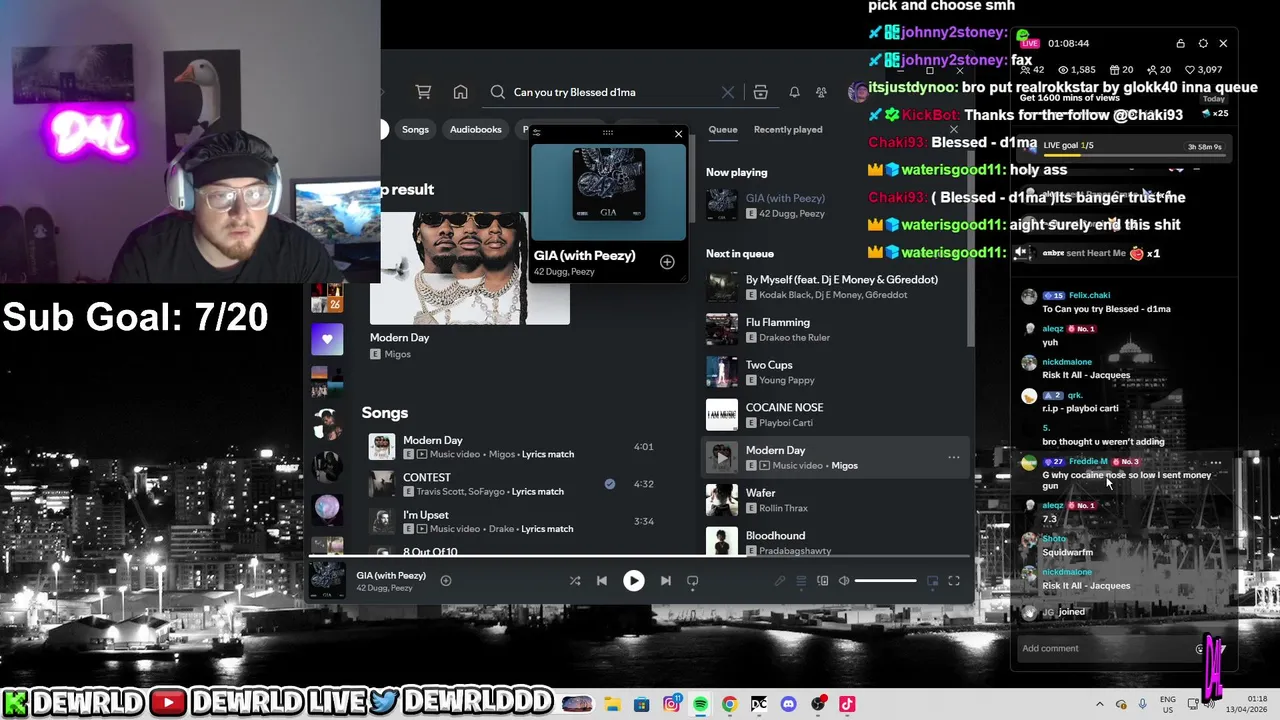Image resolution: width=1280 pixels, height=720 pixels.
Task: Click Spotify home icon
Action: click(x=460, y=92)
